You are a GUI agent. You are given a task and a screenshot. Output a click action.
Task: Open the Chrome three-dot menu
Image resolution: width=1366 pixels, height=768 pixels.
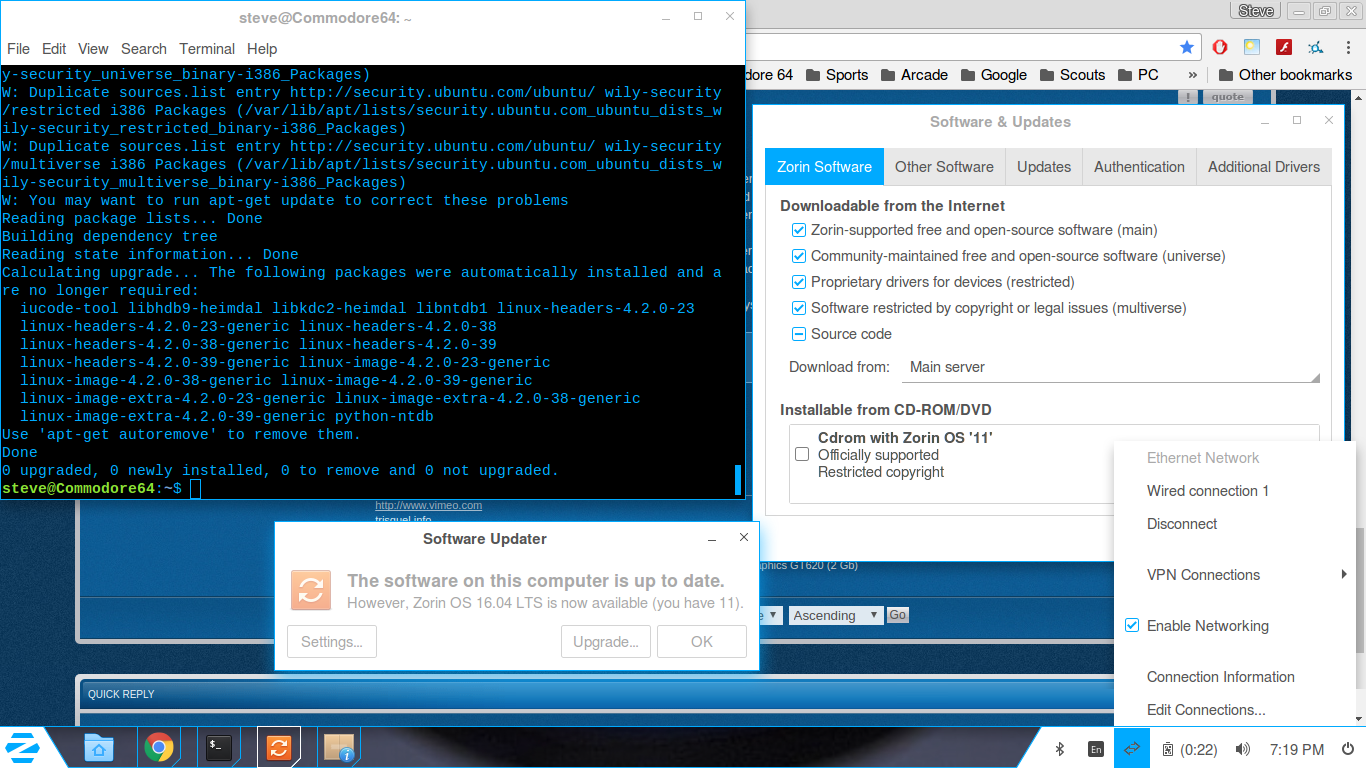pos(1347,47)
